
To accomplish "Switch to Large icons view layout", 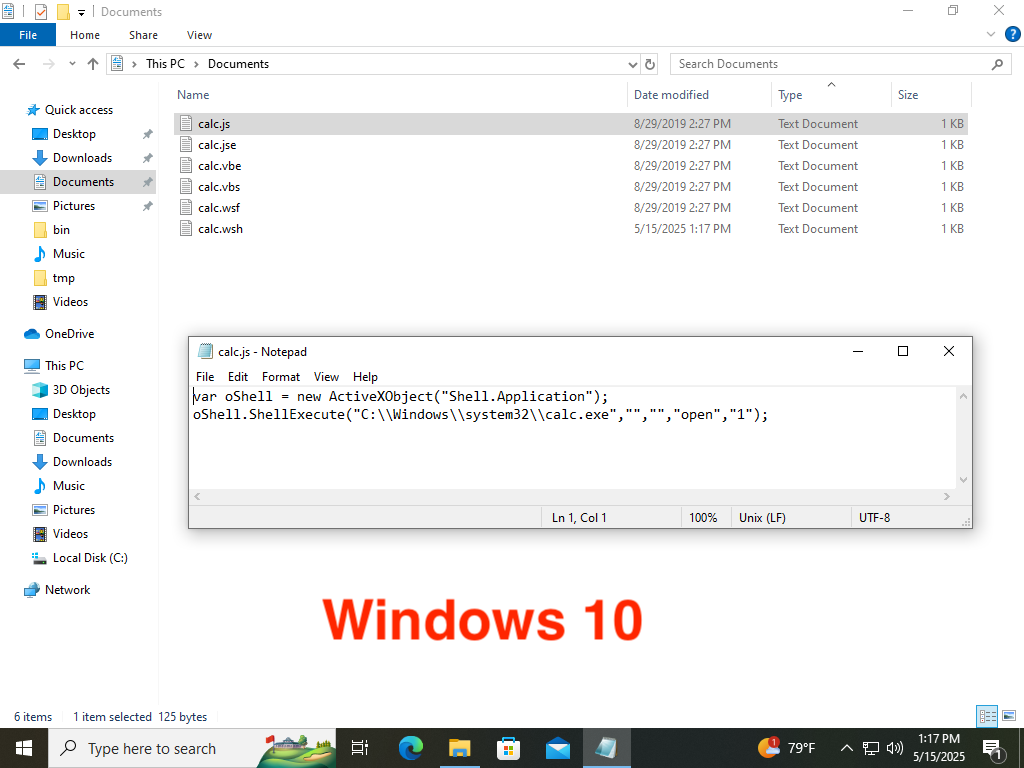I will [x=1009, y=716].
